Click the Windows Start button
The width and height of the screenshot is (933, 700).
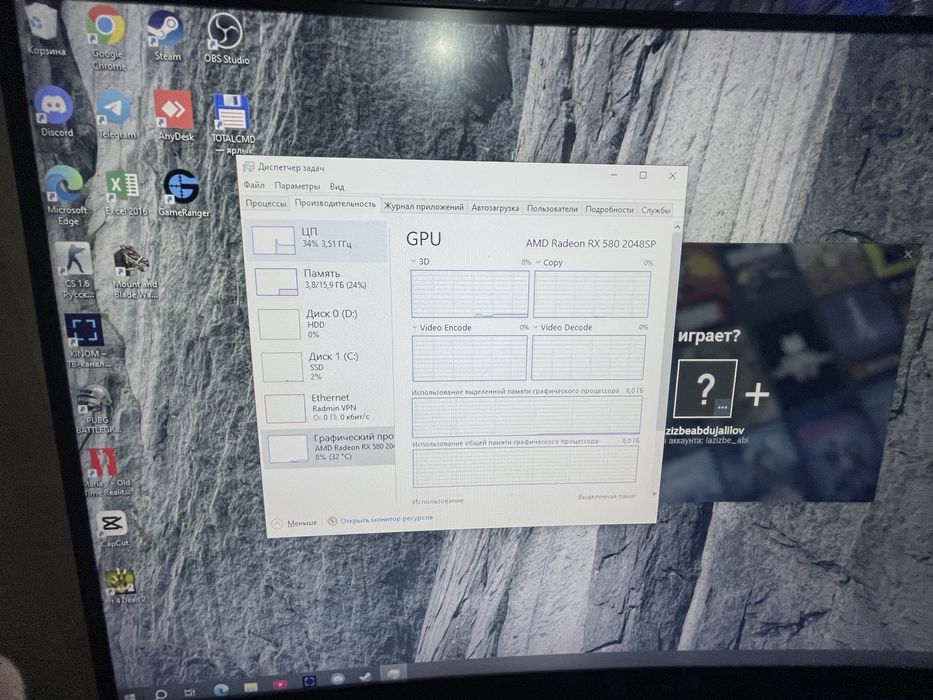coord(129,695)
